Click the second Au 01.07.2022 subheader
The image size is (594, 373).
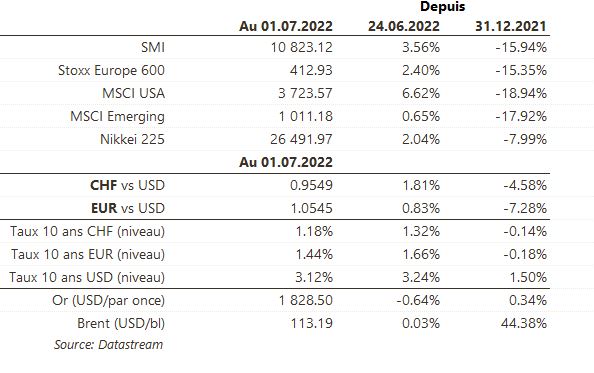tap(286, 162)
